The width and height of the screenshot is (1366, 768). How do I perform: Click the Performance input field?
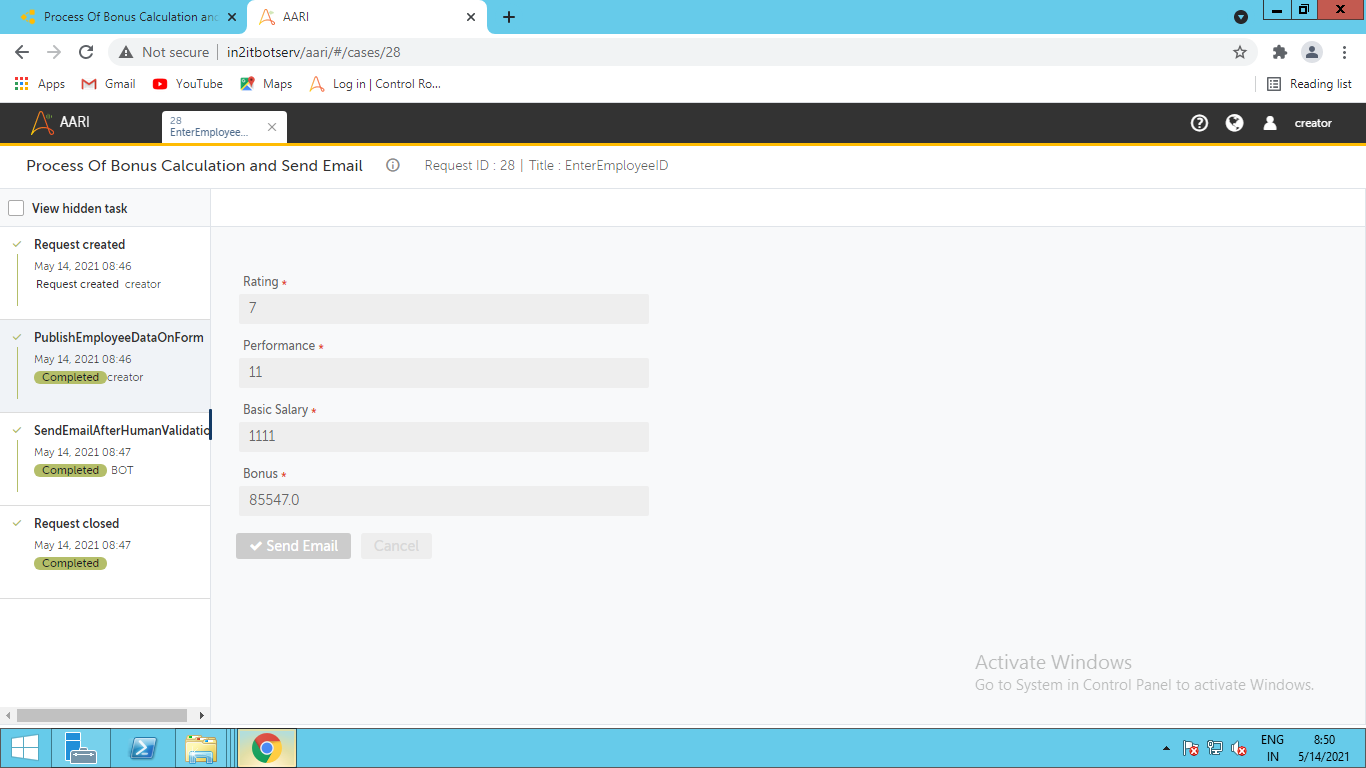click(444, 373)
